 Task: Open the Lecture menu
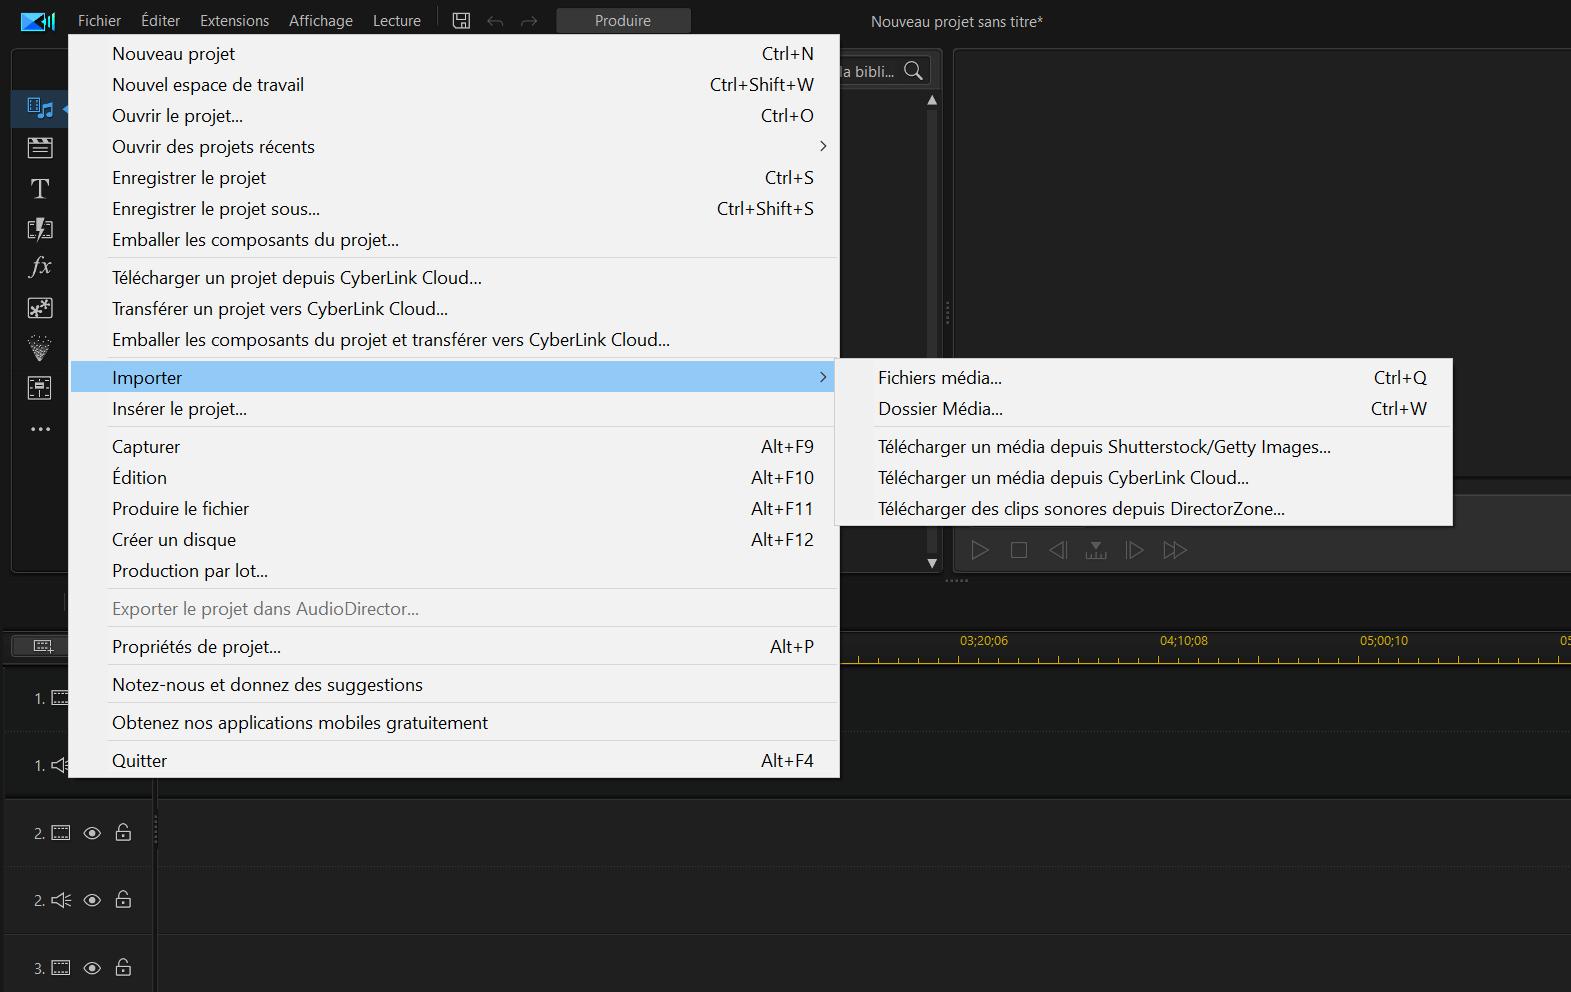tap(396, 21)
